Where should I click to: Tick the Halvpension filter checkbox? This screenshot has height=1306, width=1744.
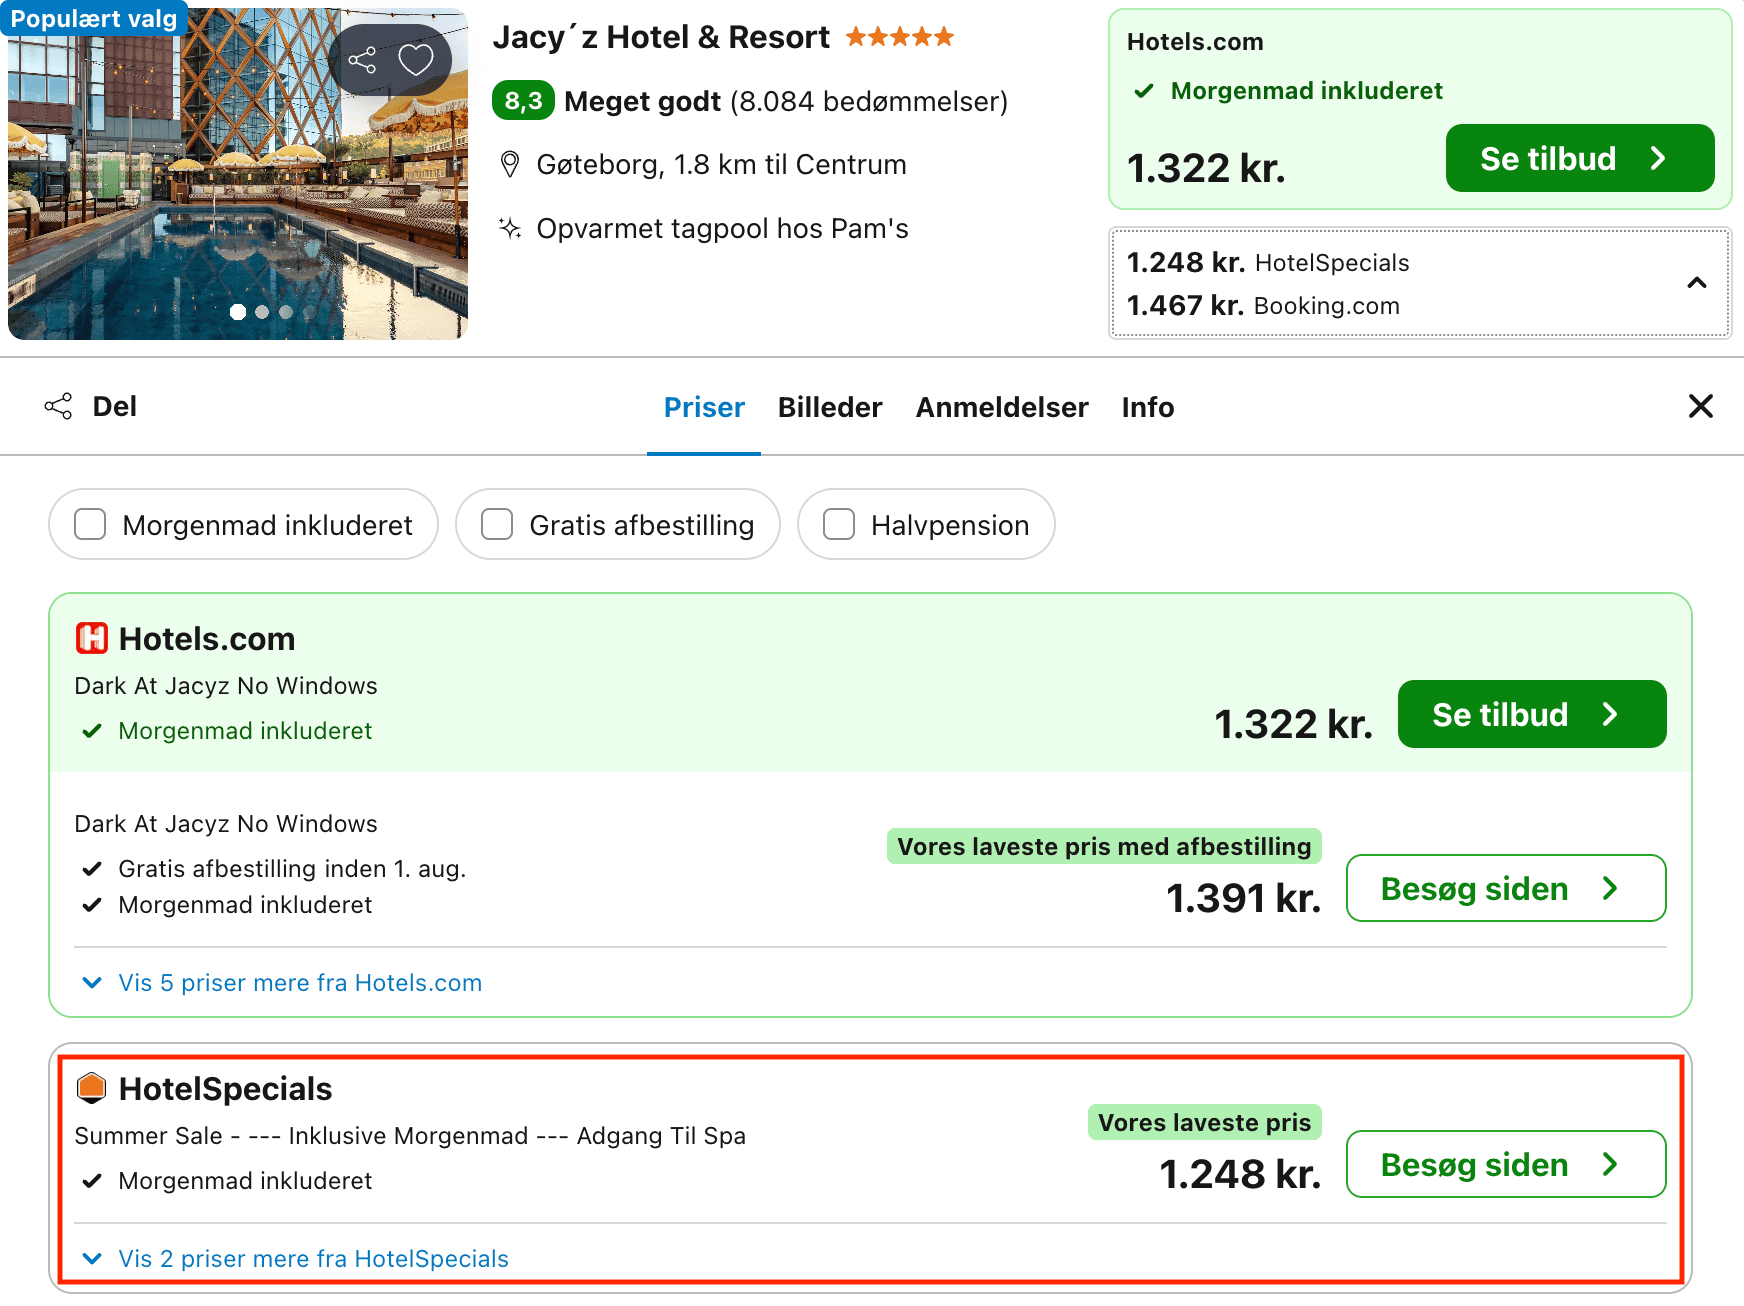pyautogui.click(x=839, y=524)
